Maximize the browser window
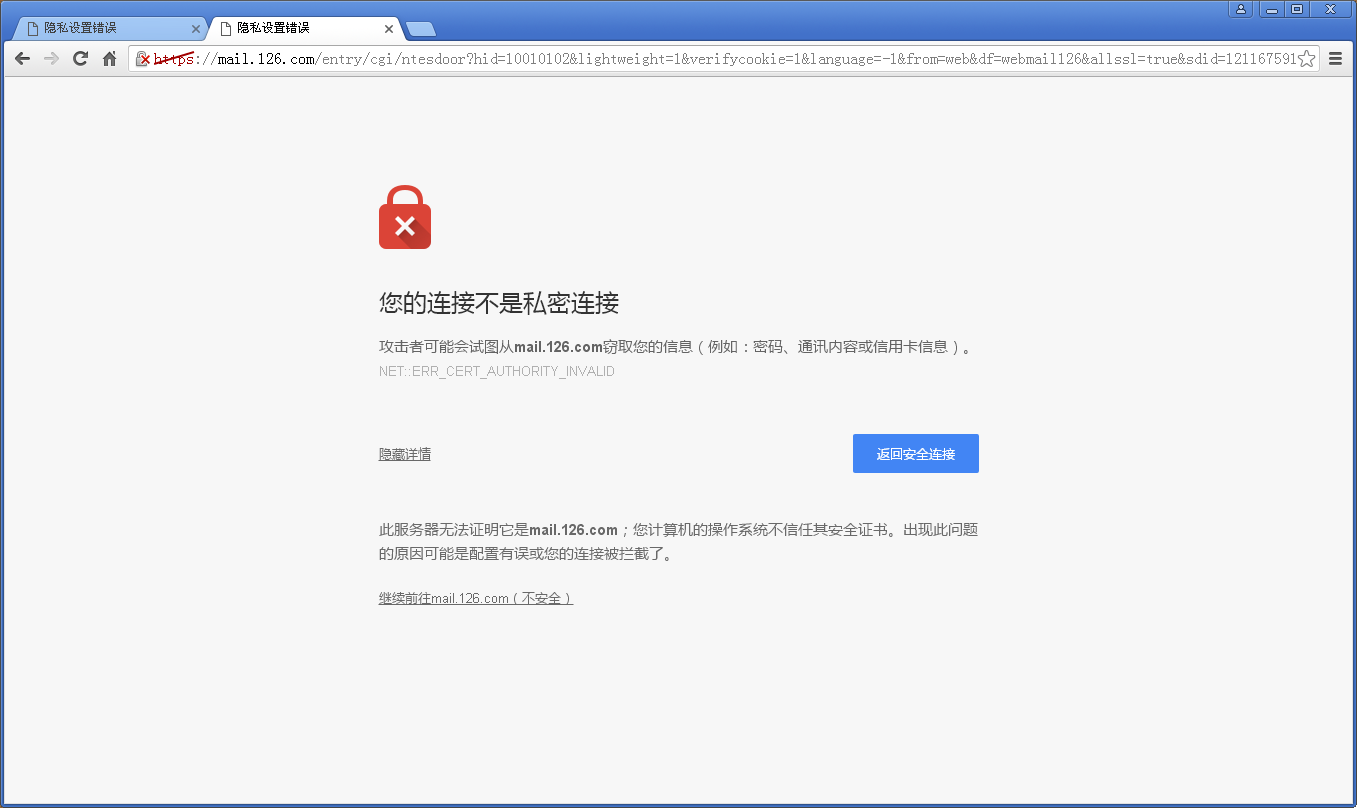 1297,9
